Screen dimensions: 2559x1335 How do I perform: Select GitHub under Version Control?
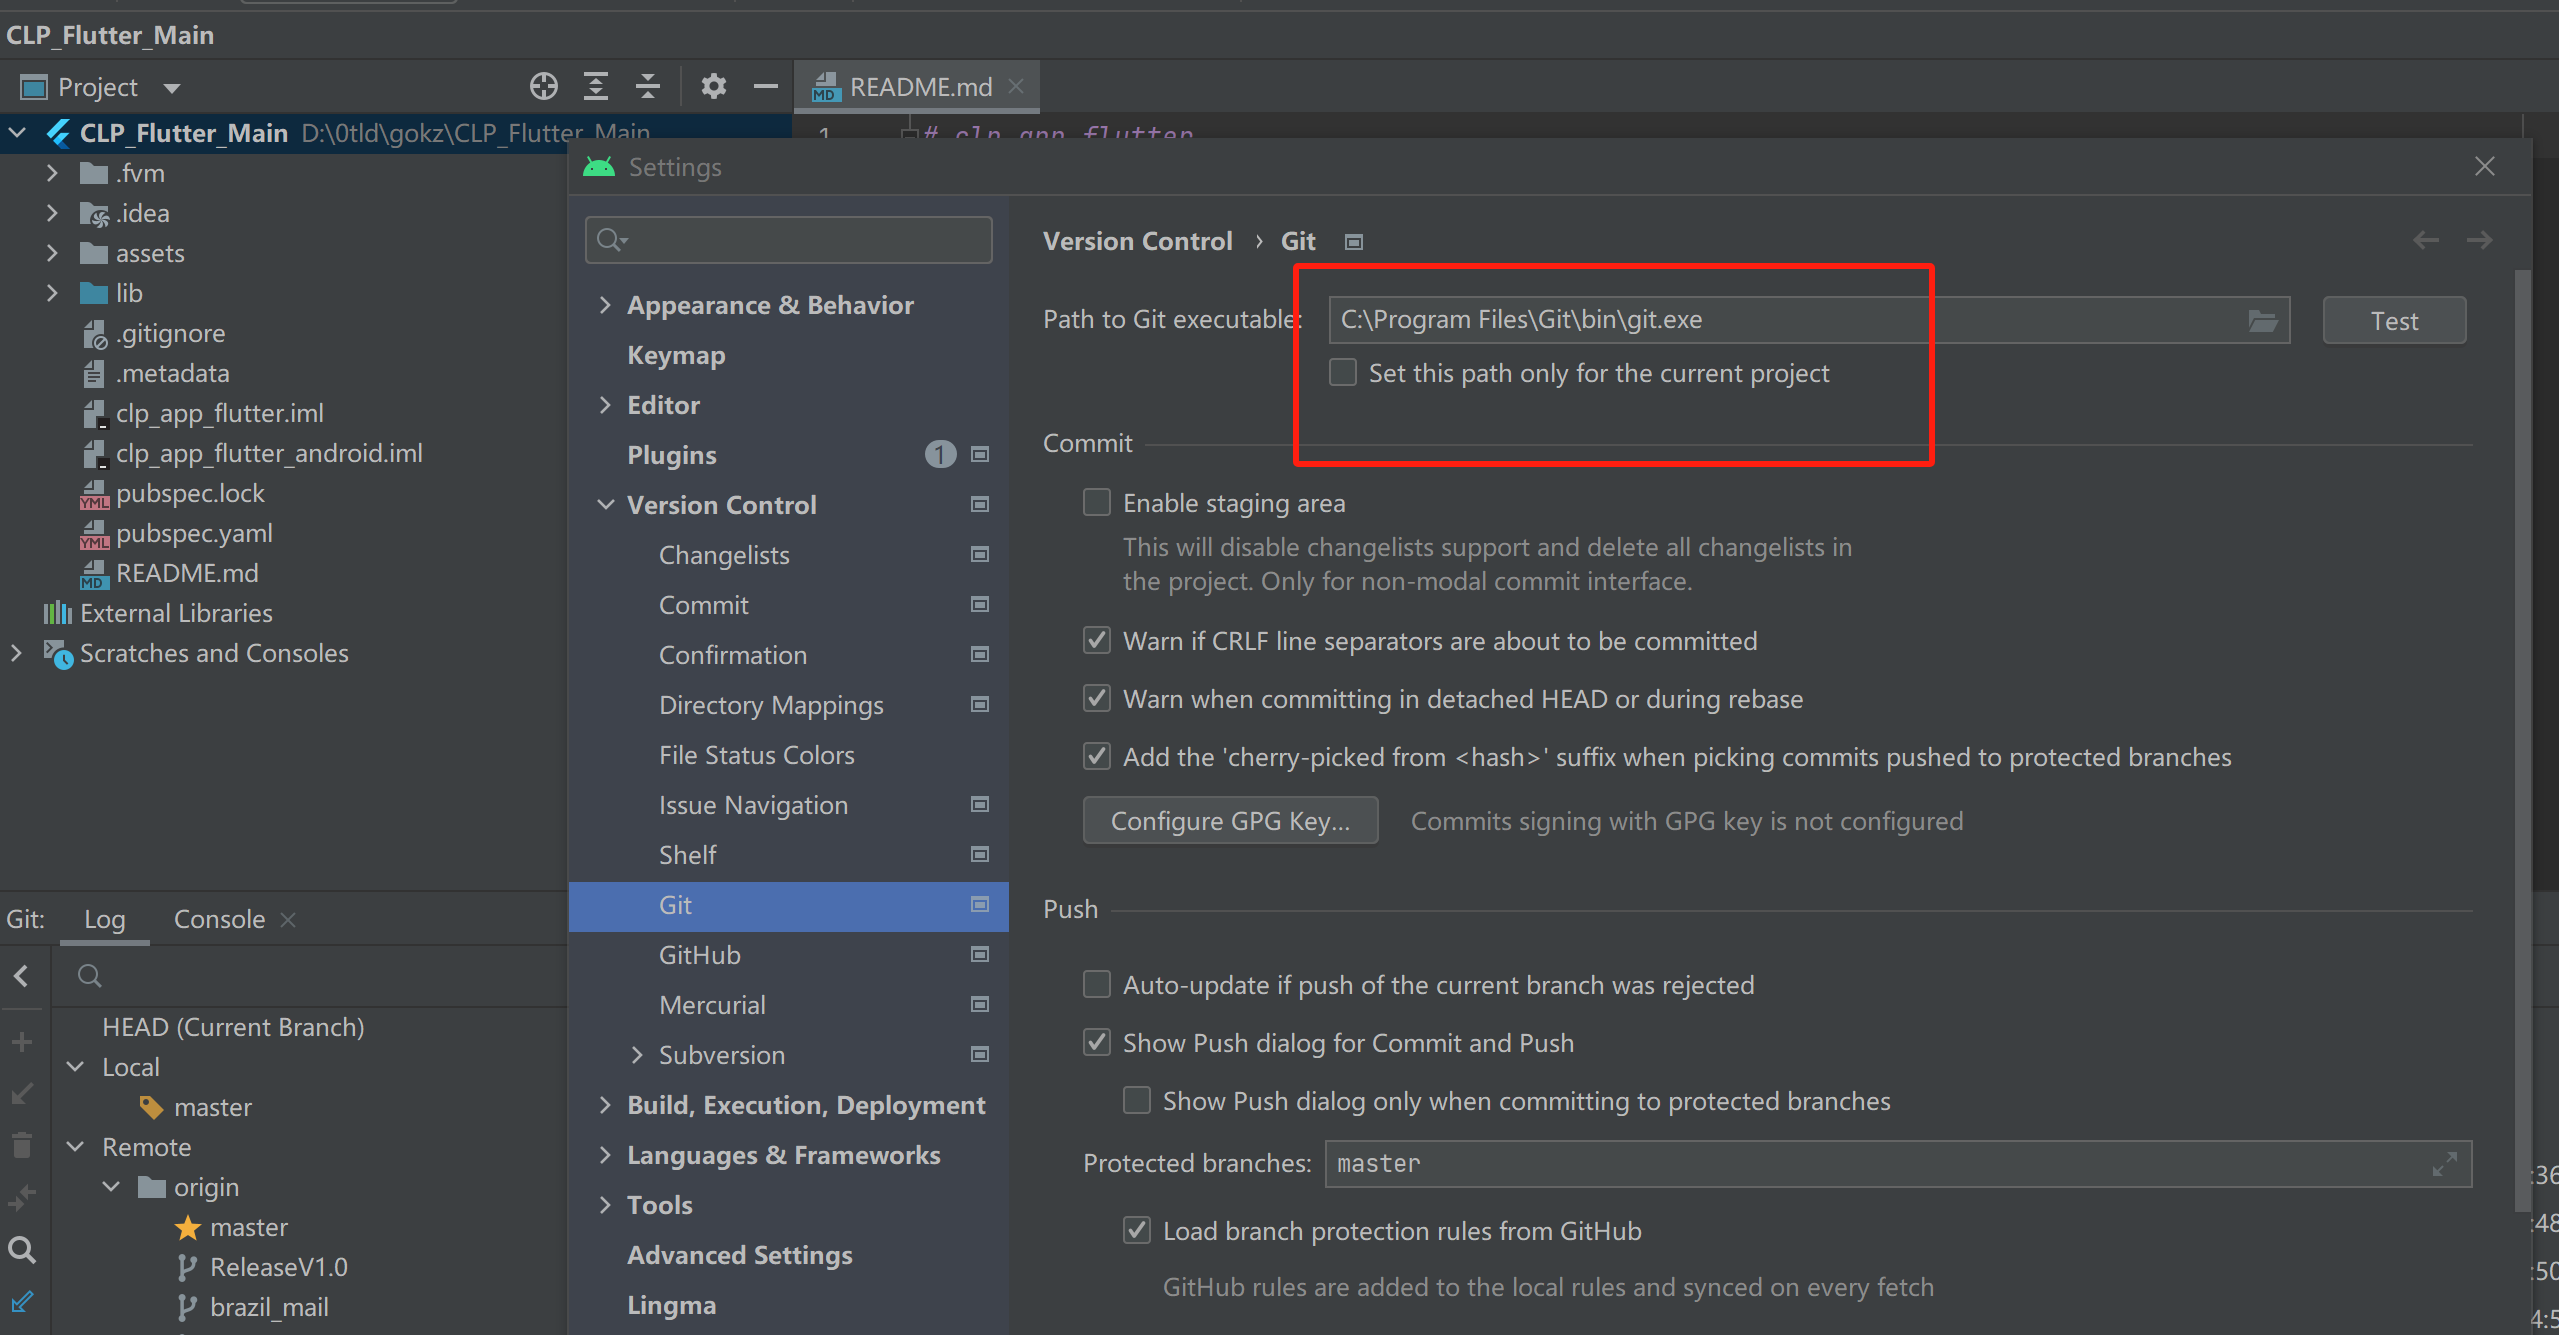(699, 955)
